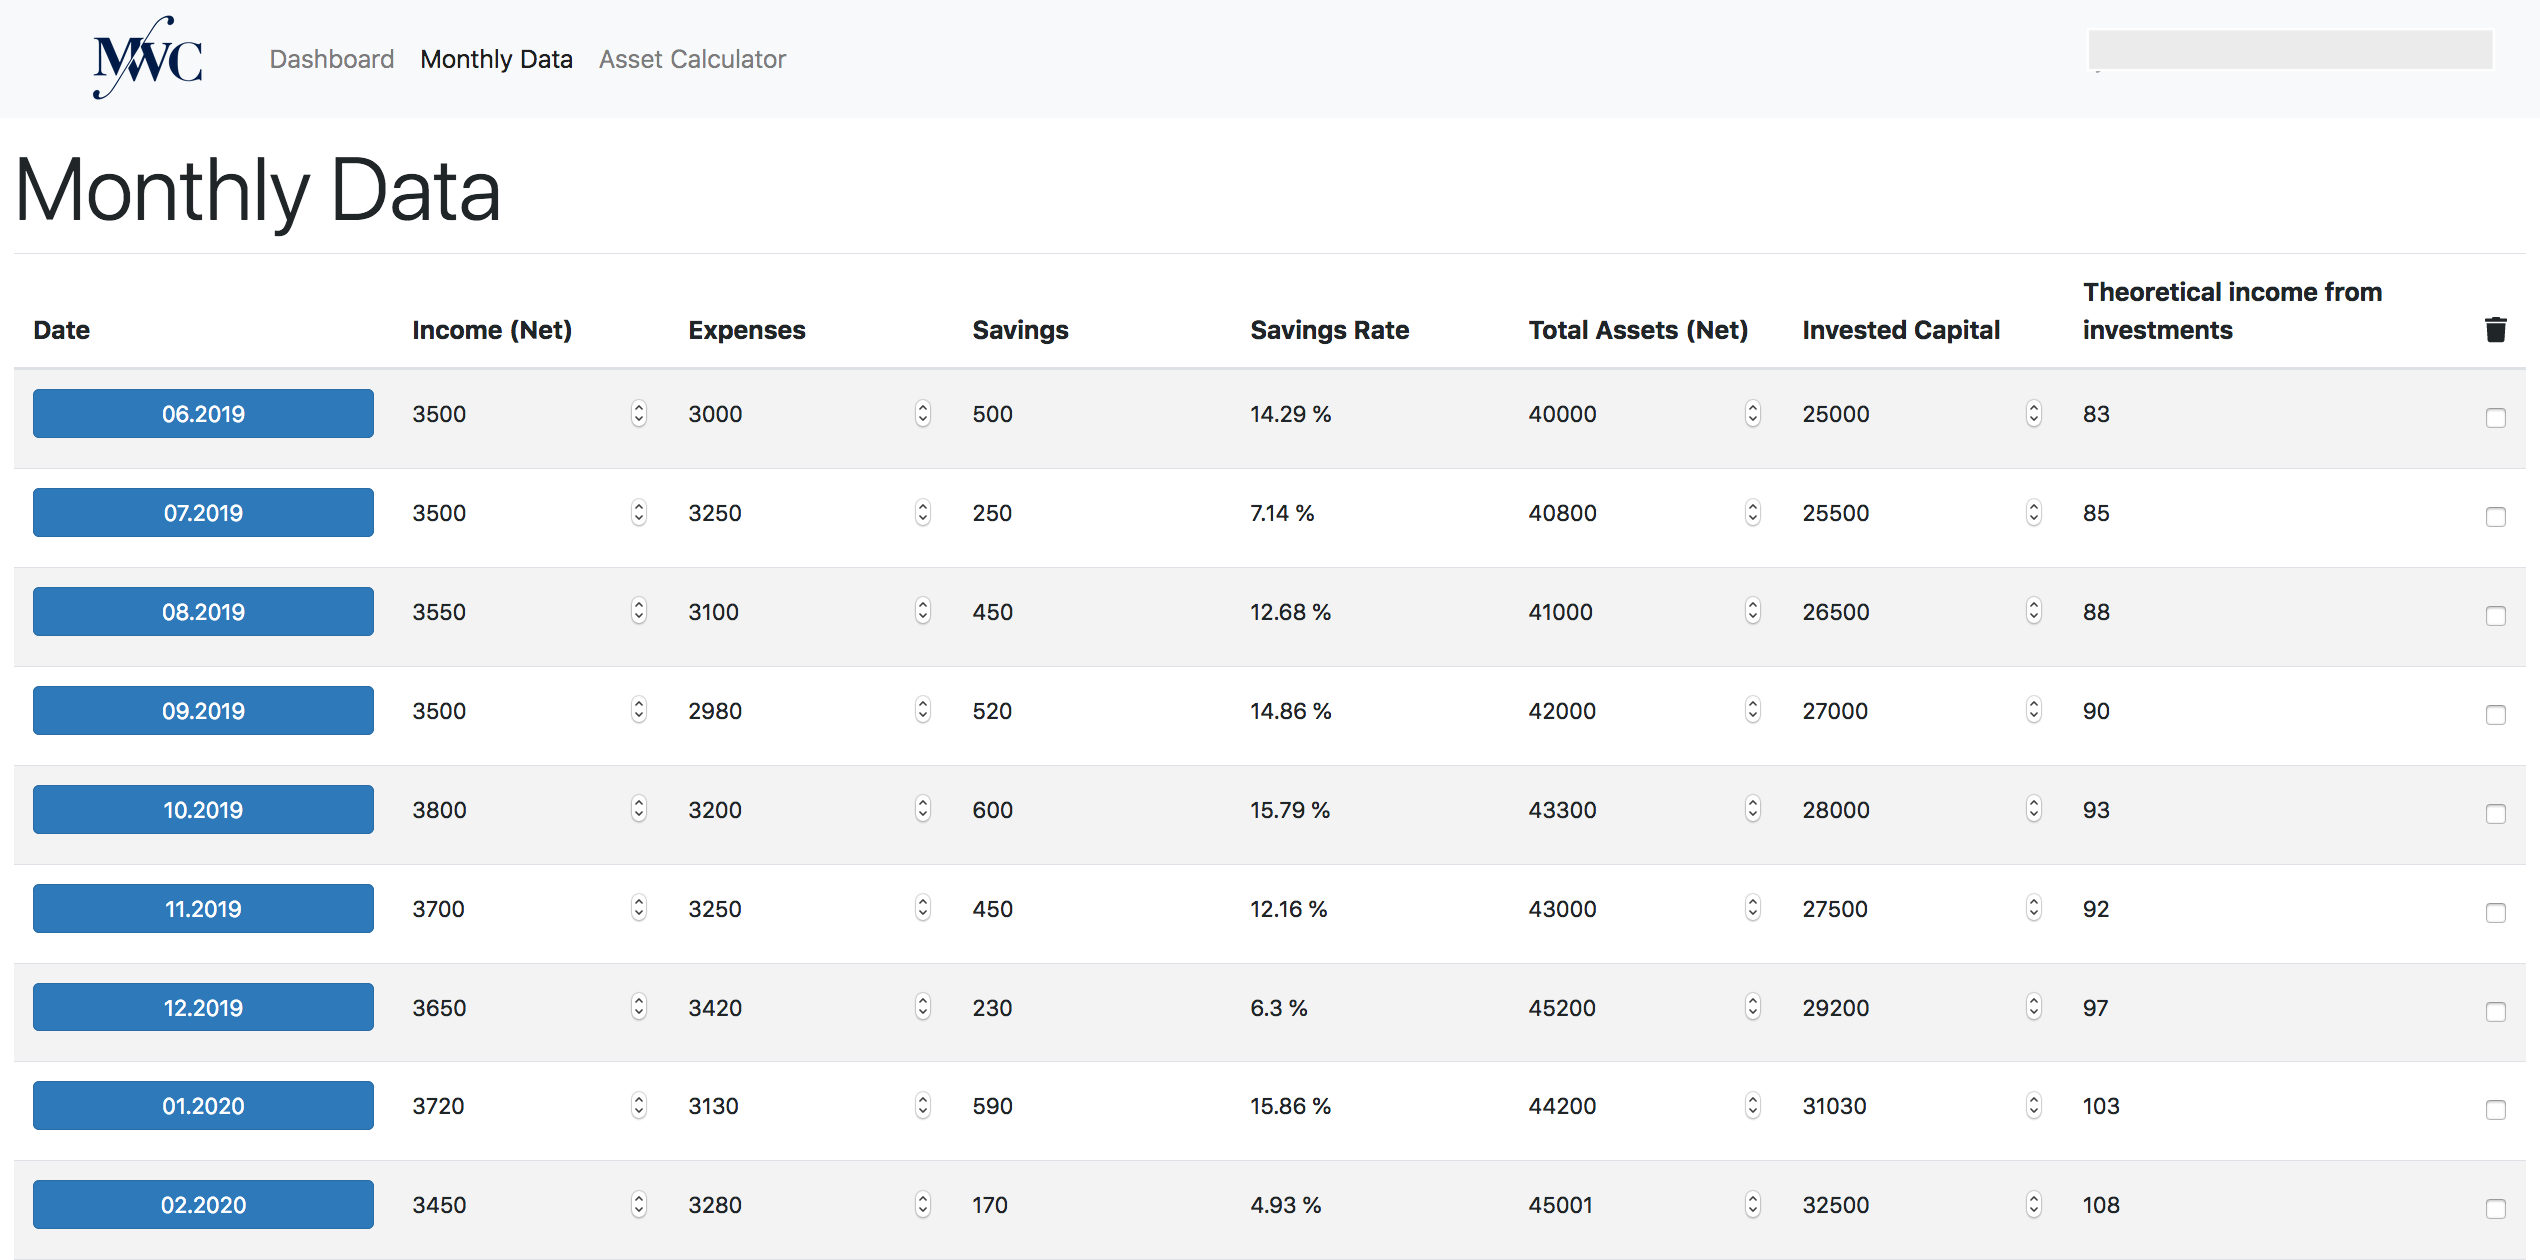2540x1260 pixels.
Task: Select the 02.2020 date button
Action: click(x=203, y=1204)
